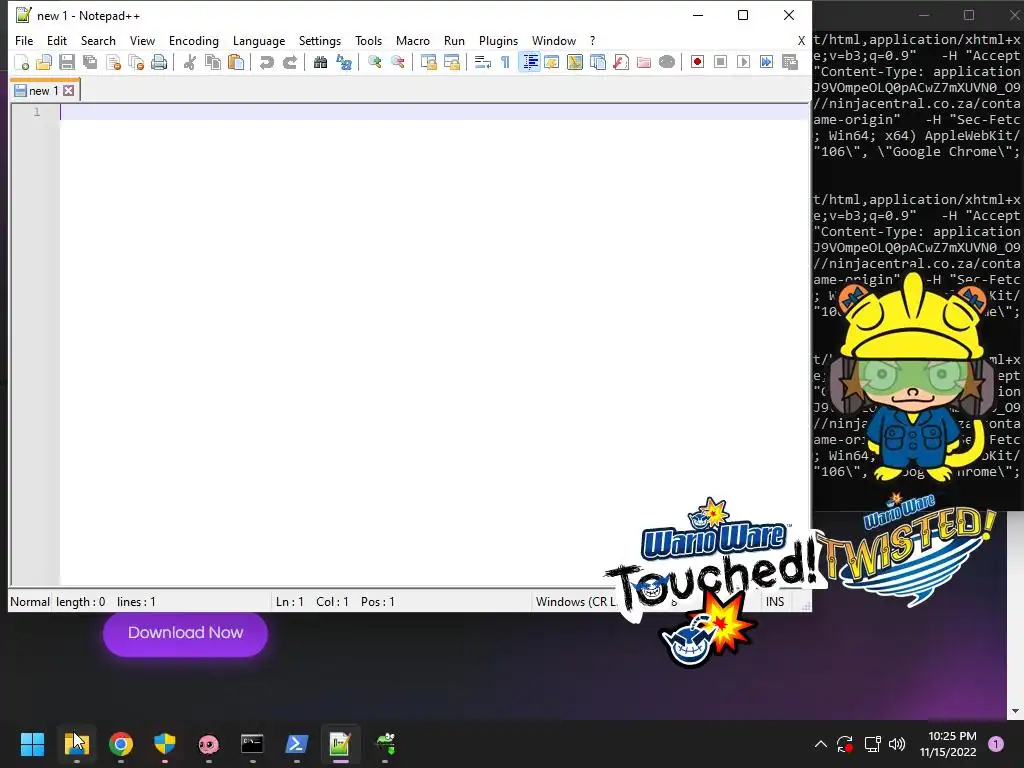This screenshot has width=1024, height=768.
Task: Open Folder as Workspace toolbar icon
Action: click(643, 62)
